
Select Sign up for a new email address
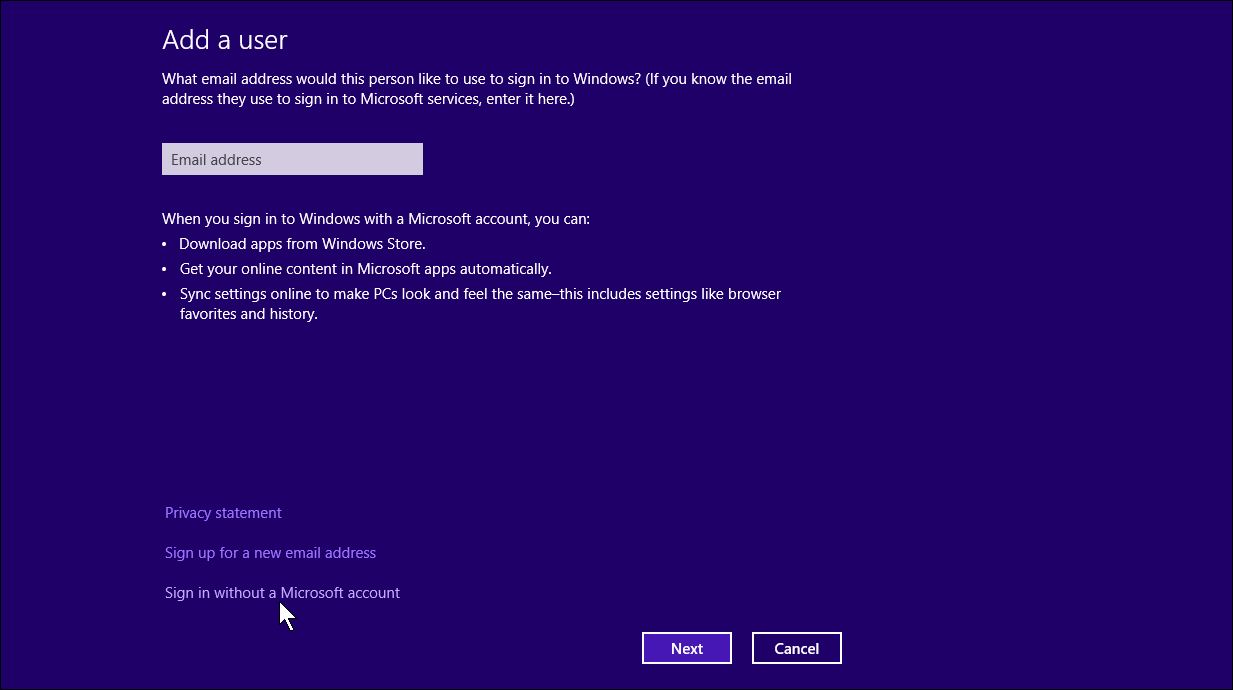[x=270, y=553]
